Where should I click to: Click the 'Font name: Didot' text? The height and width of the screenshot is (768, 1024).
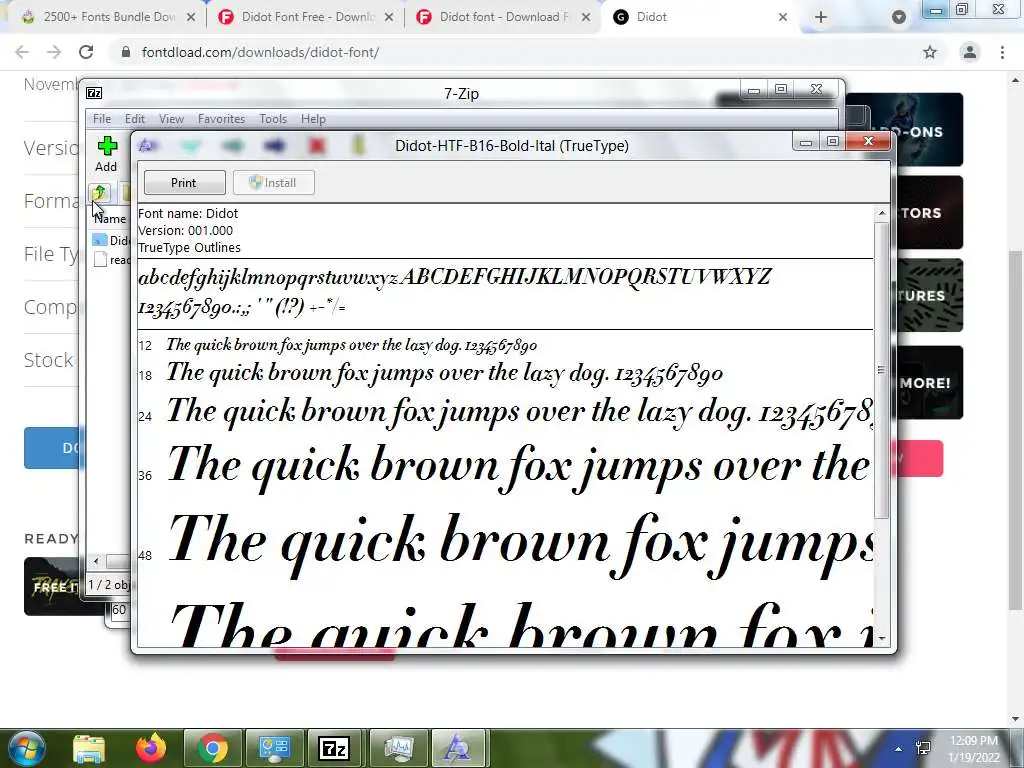pyautogui.click(x=188, y=214)
